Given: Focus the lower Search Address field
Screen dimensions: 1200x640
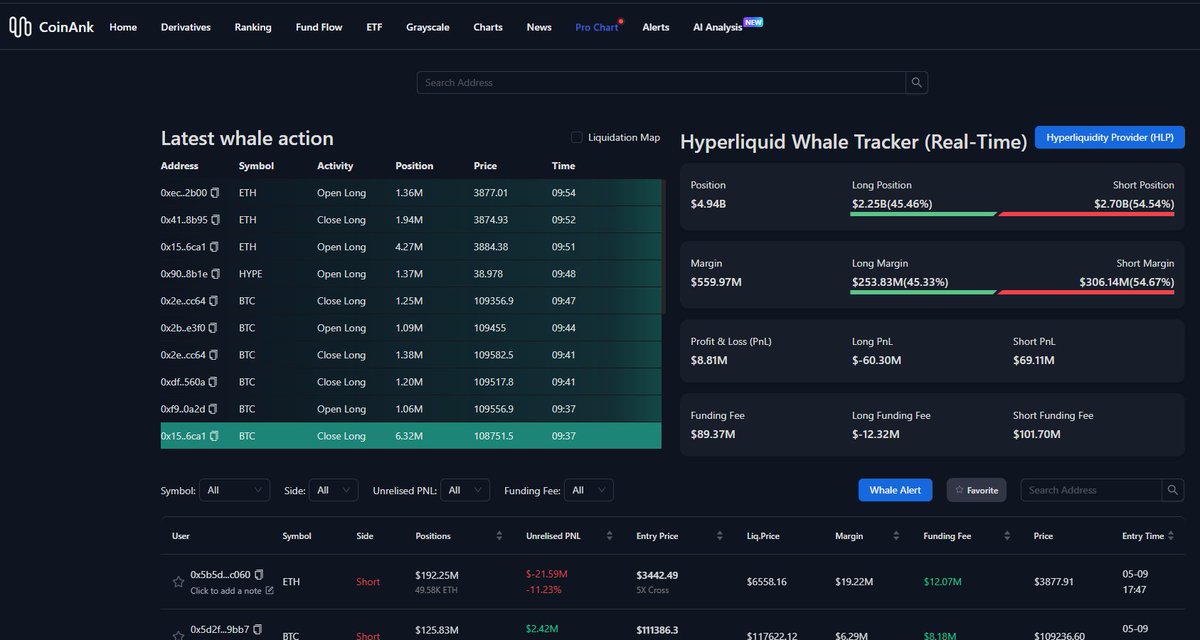Looking at the screenshot, I should pyautogui.click(x=1091, y=490).
